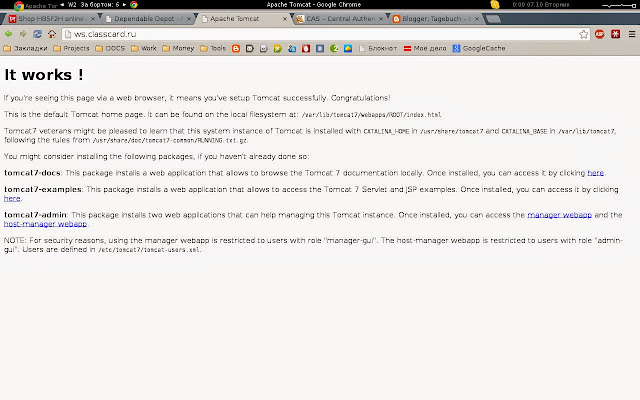Close the Shop HB5F2H online tab
The image size is (640, 400).
pos(93,19)
